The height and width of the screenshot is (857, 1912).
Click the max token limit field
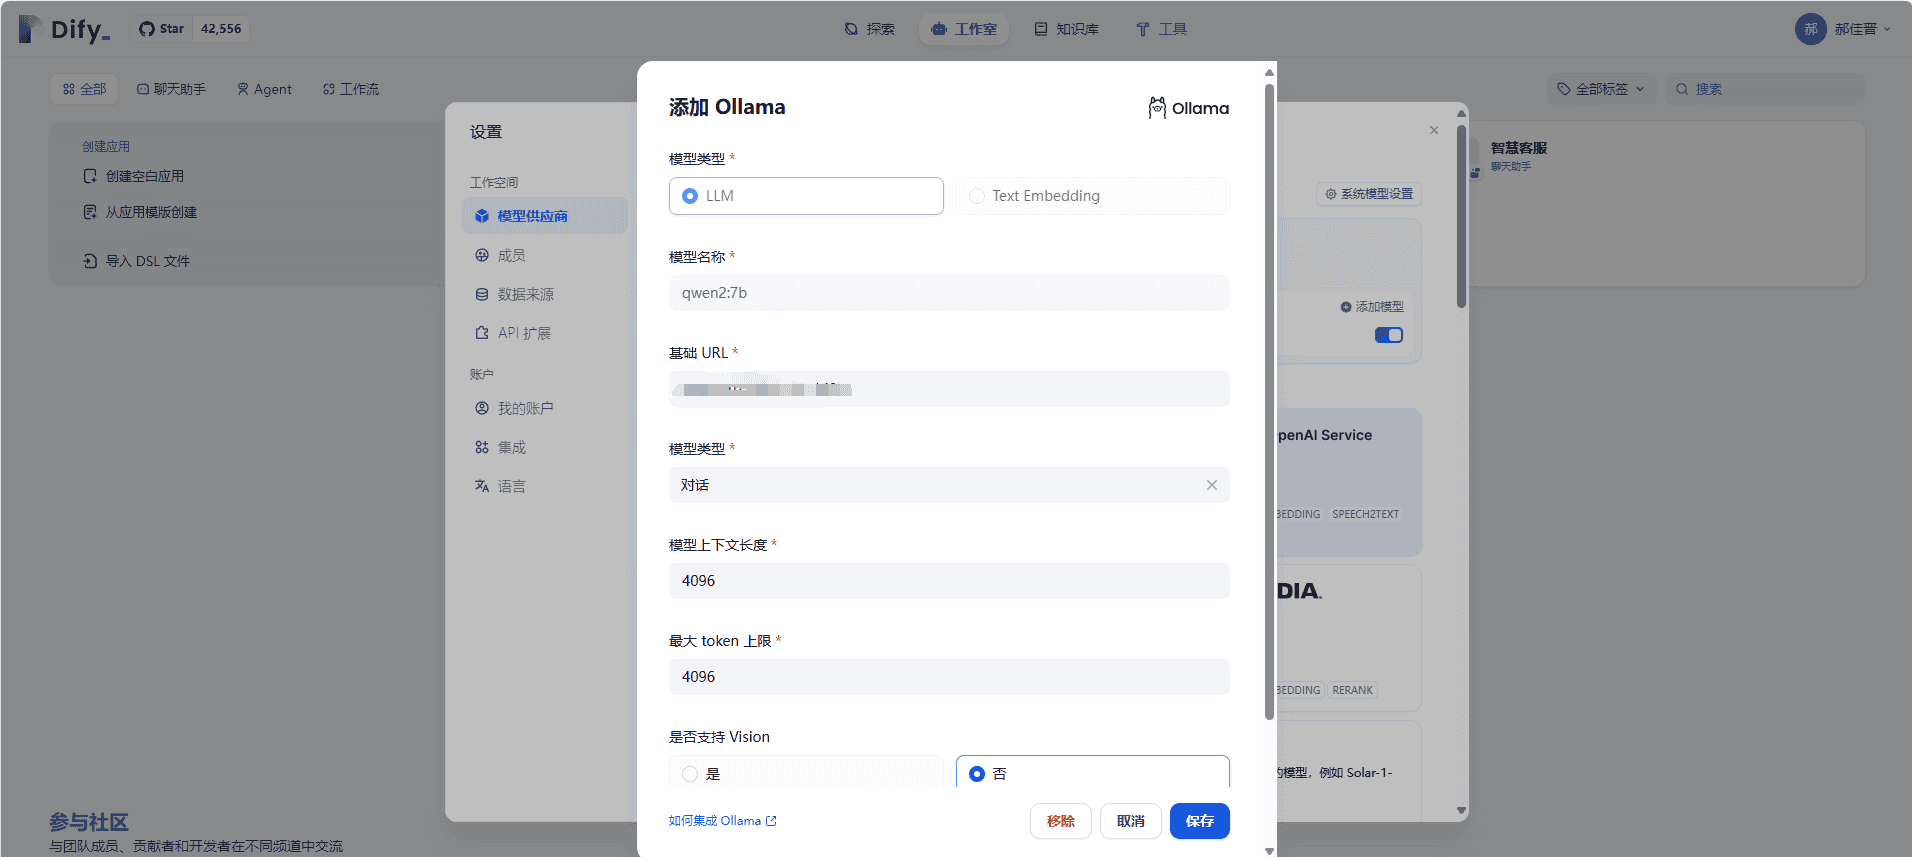[x=949, y=677]
